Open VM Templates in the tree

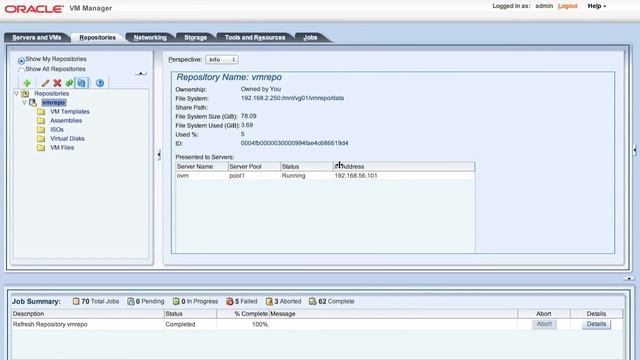(x=70, y=111)
